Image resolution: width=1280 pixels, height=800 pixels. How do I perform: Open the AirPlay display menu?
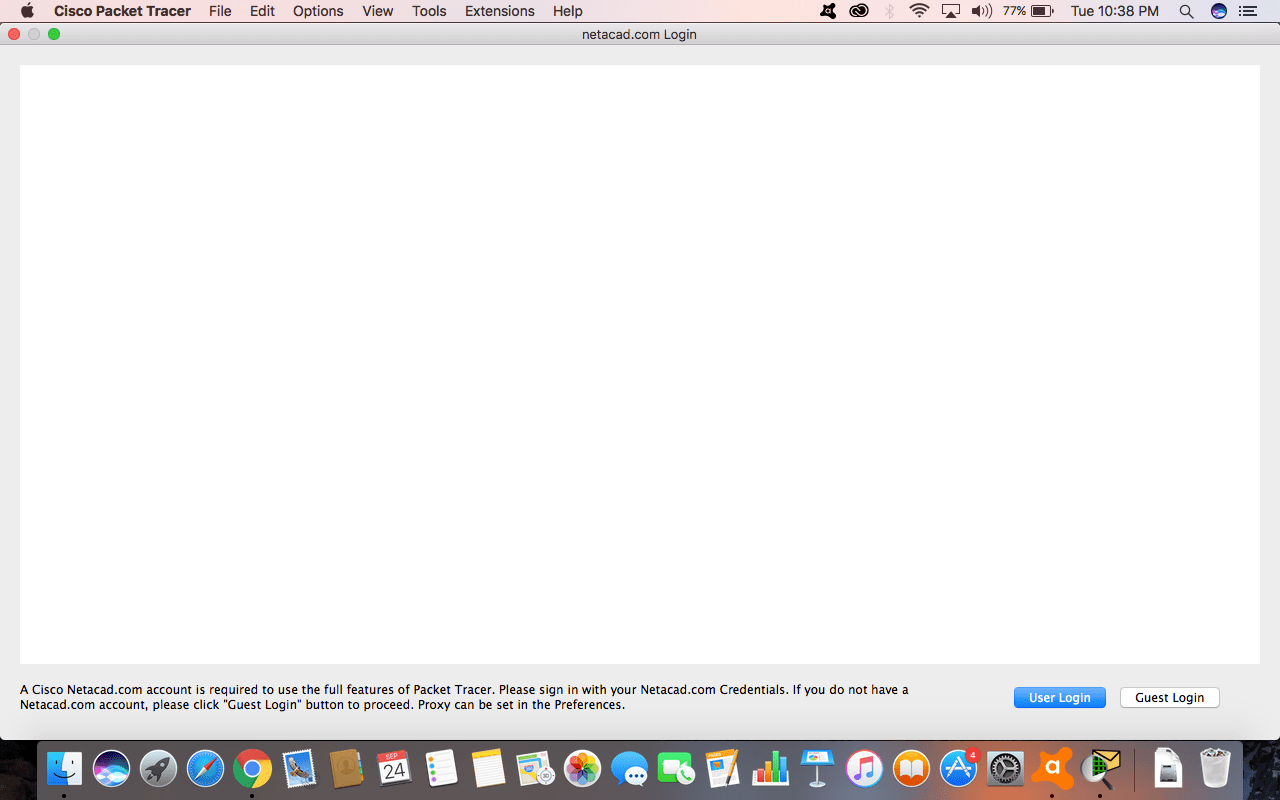coord(950,11)
